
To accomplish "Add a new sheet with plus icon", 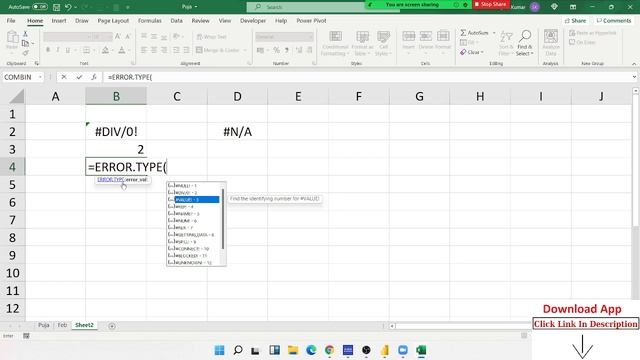I will click(x=112, y=326).
